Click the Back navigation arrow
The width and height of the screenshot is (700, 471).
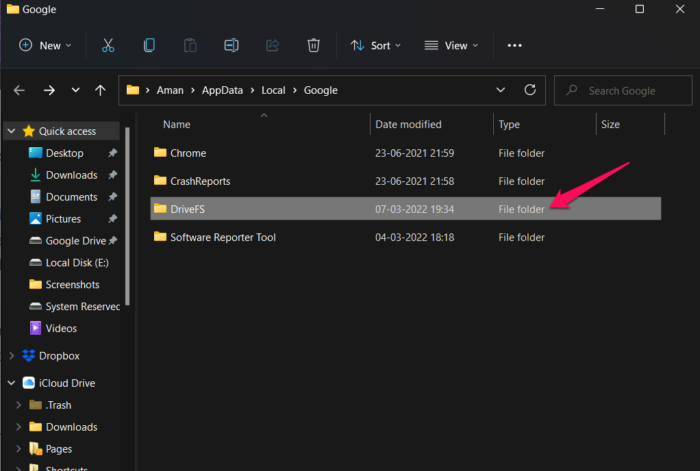tap(19, 90)
